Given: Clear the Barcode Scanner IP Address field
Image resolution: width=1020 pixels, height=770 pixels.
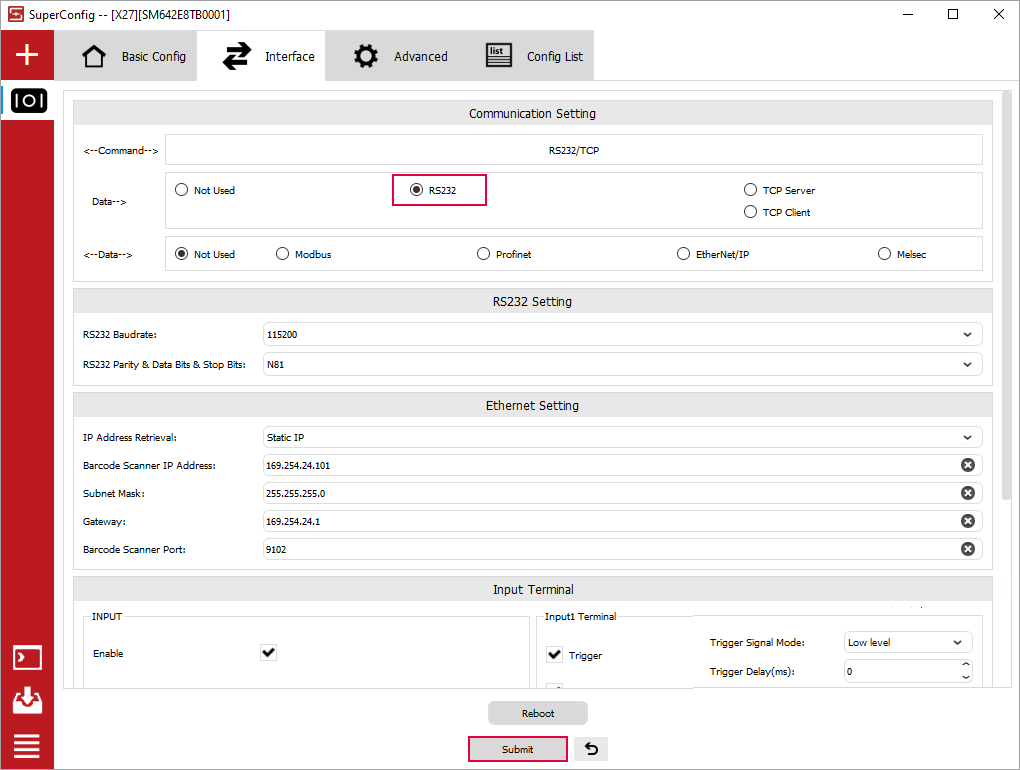Looking at the screenshot, I should (967, 465).
